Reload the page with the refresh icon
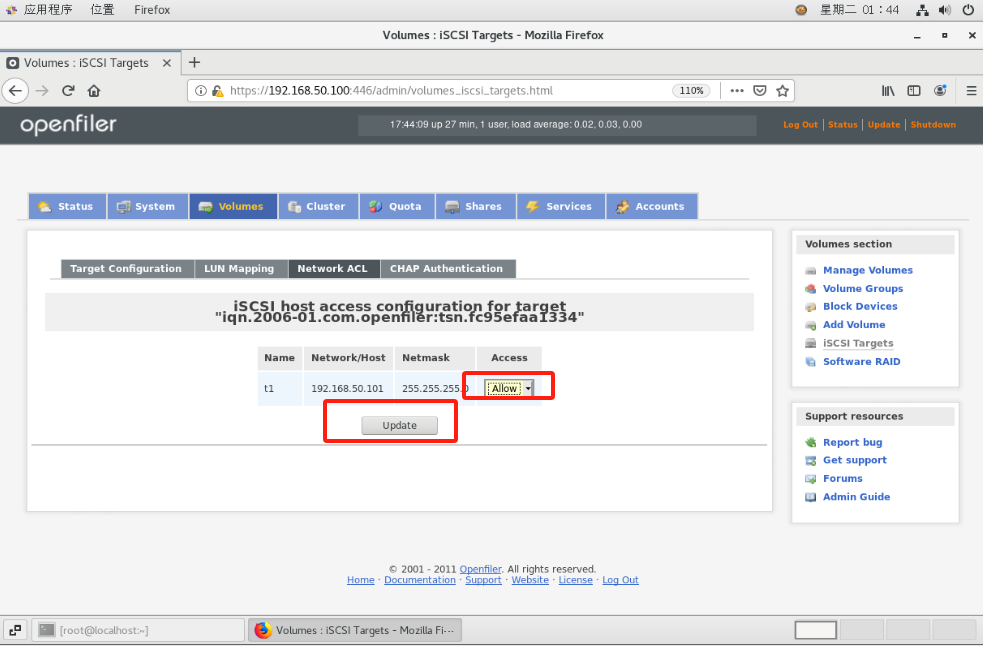 pyautogui.click(x=68, y=91)
